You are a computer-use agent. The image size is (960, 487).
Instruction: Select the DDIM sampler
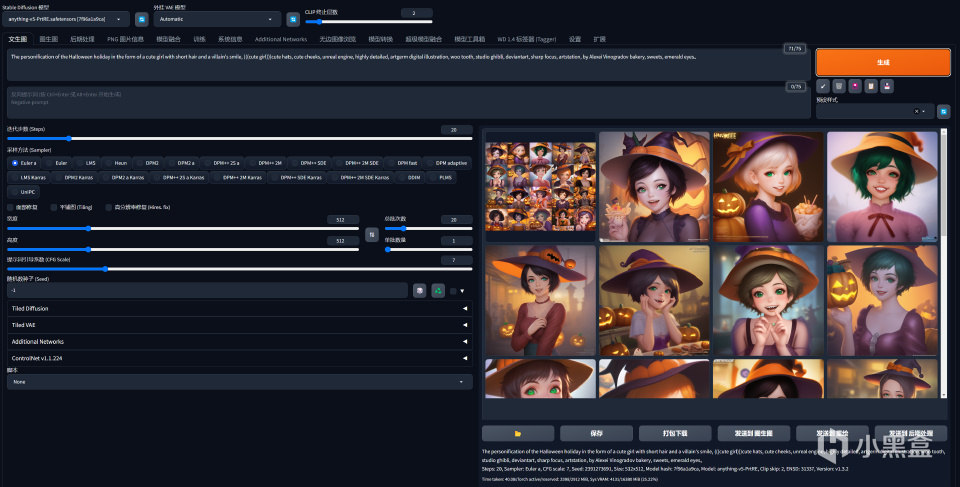coord(408,178)
